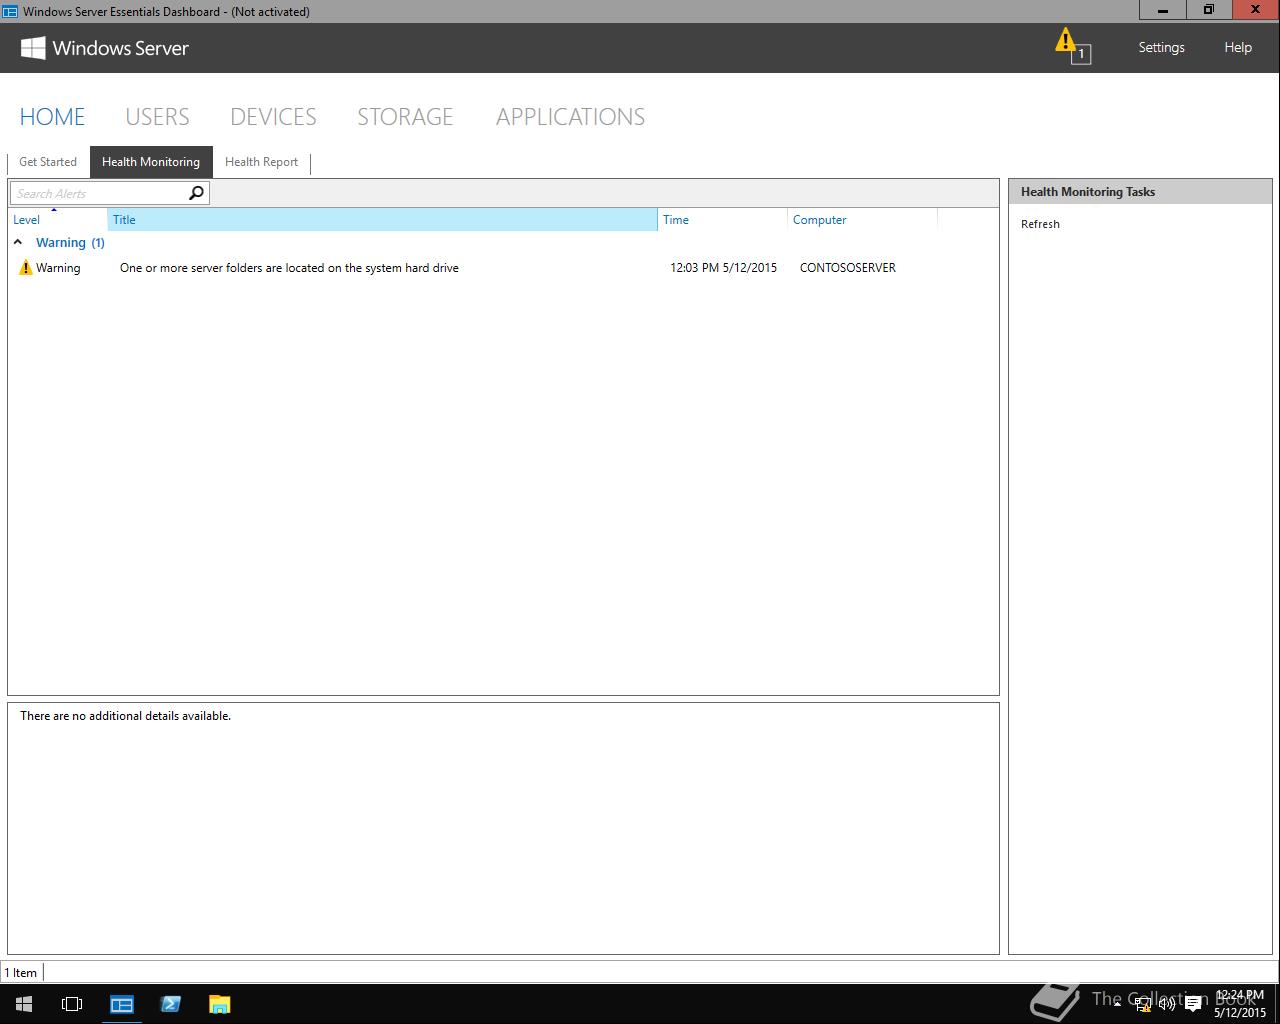Select the Health Monitoring tab
This screenshot has height=1024, width=1280.
pos(151,162)
